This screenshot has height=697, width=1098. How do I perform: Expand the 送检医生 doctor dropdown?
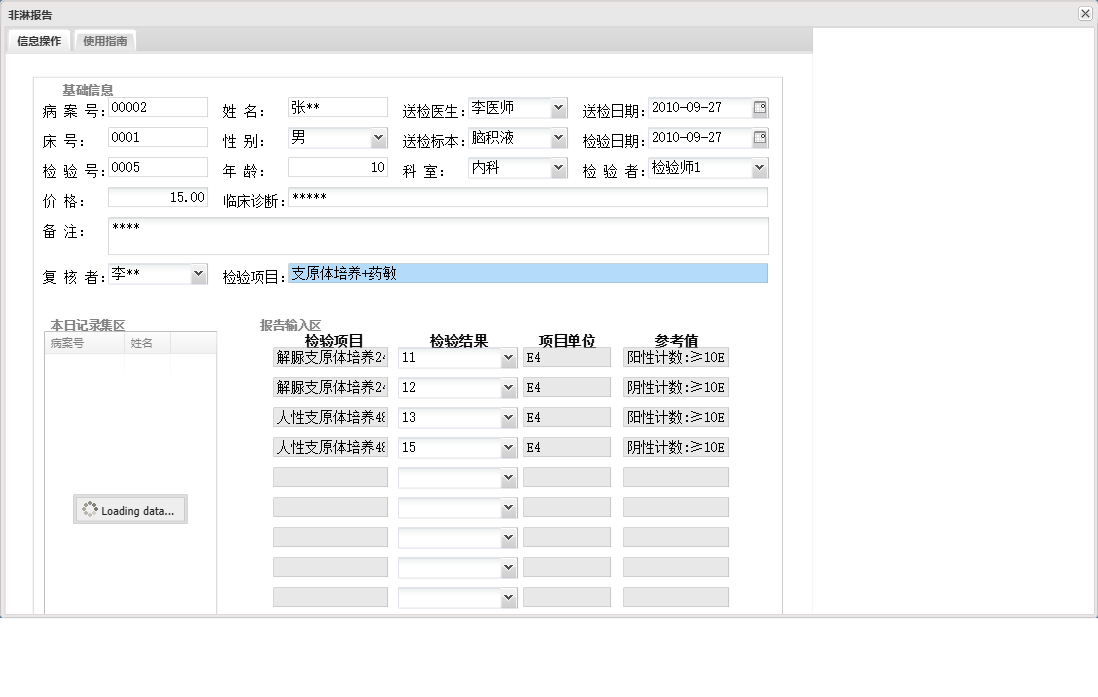coord(561,107)
